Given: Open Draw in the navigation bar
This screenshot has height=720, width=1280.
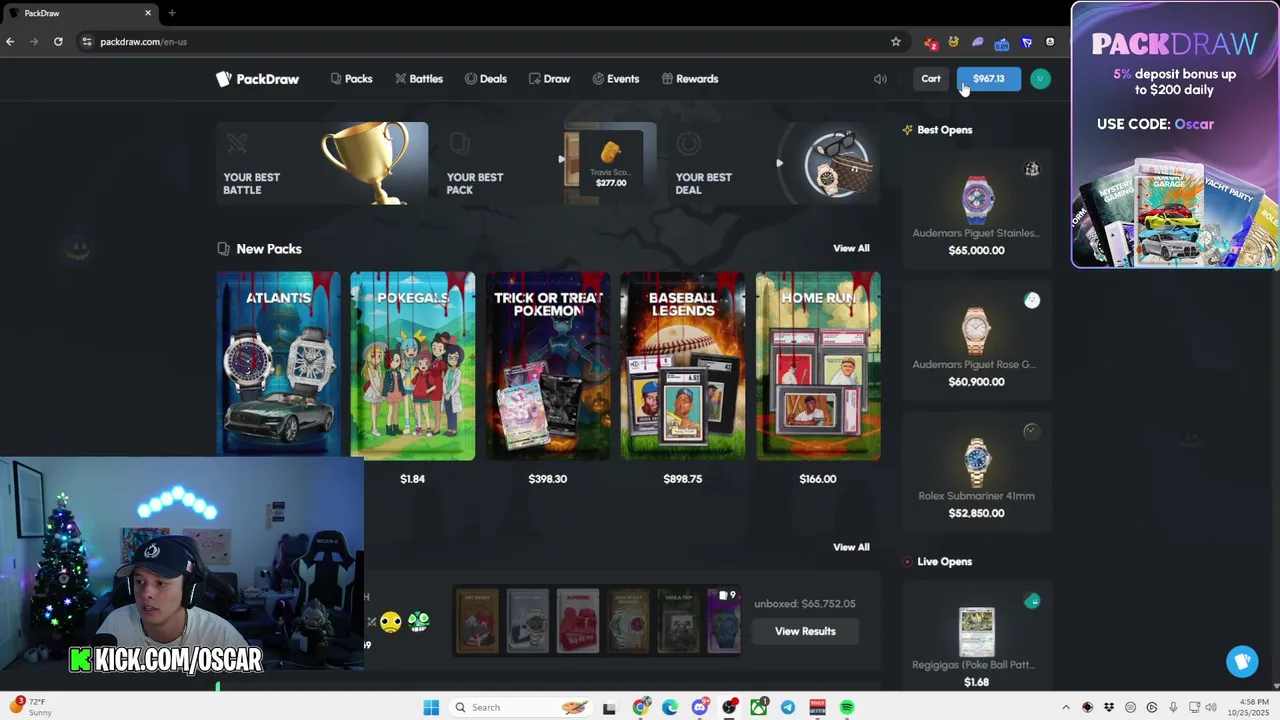Looking at the screenshot, I should (x=549, y=79).
